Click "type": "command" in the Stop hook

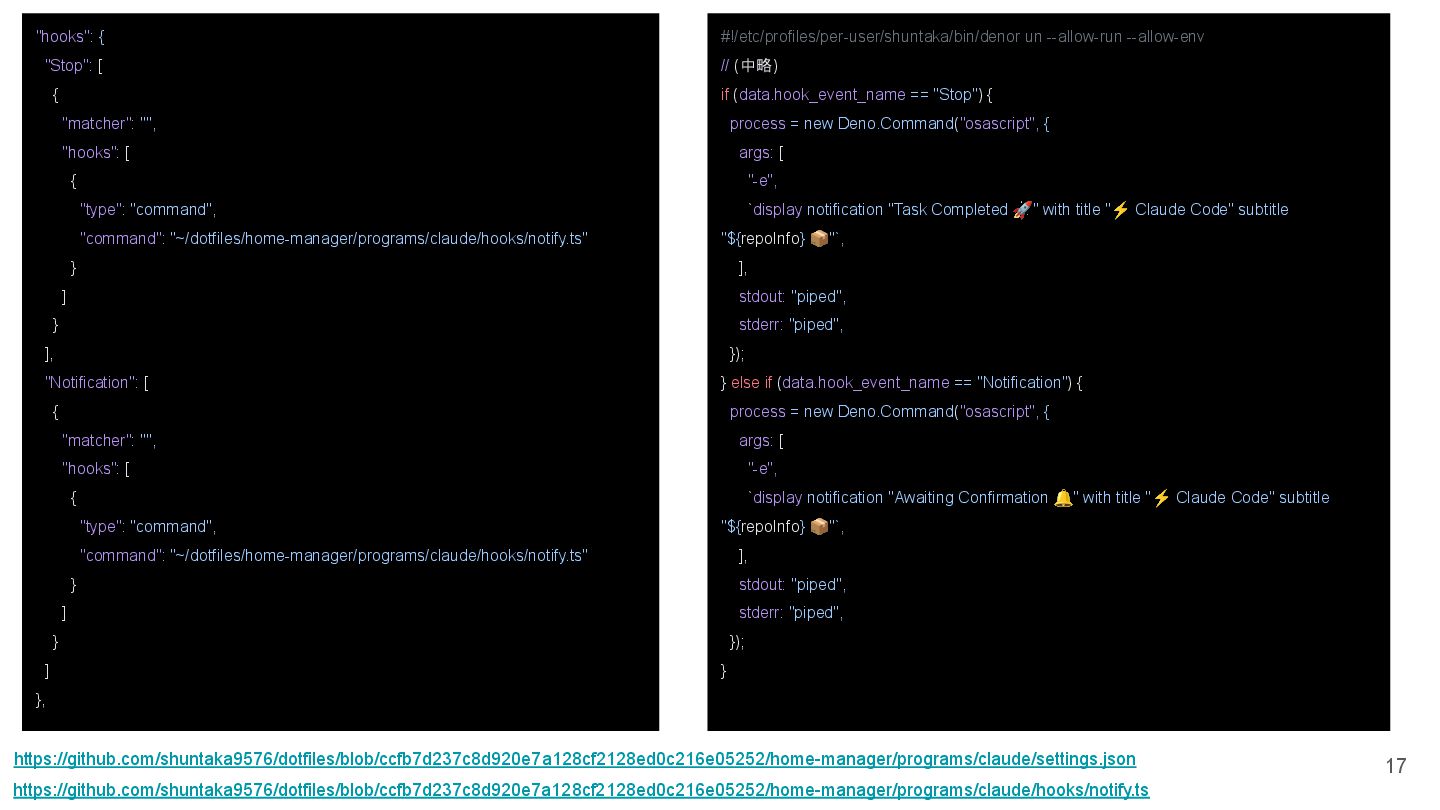tap(148, 210)
